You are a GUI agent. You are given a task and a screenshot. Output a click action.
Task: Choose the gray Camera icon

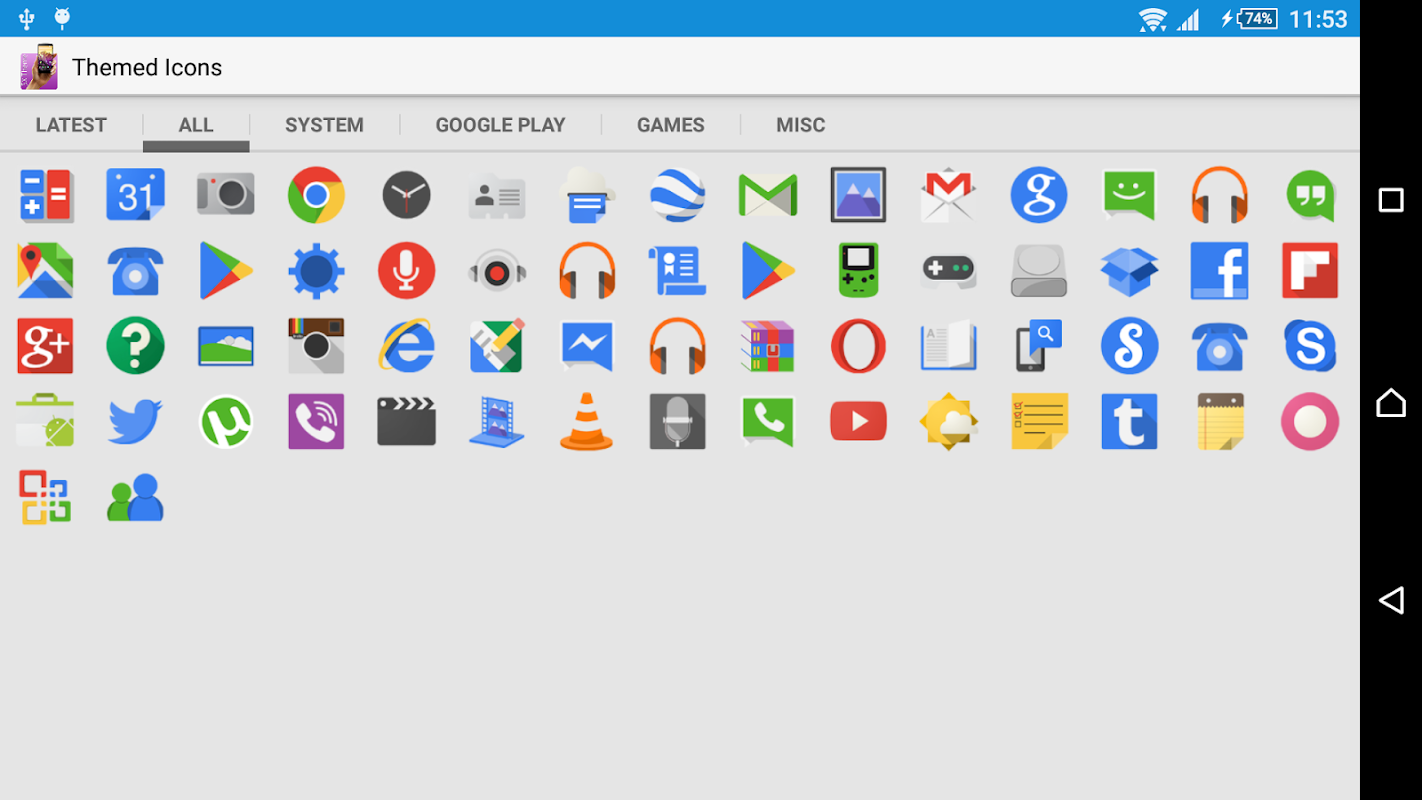pyautogui.click(x=226, y=195)
